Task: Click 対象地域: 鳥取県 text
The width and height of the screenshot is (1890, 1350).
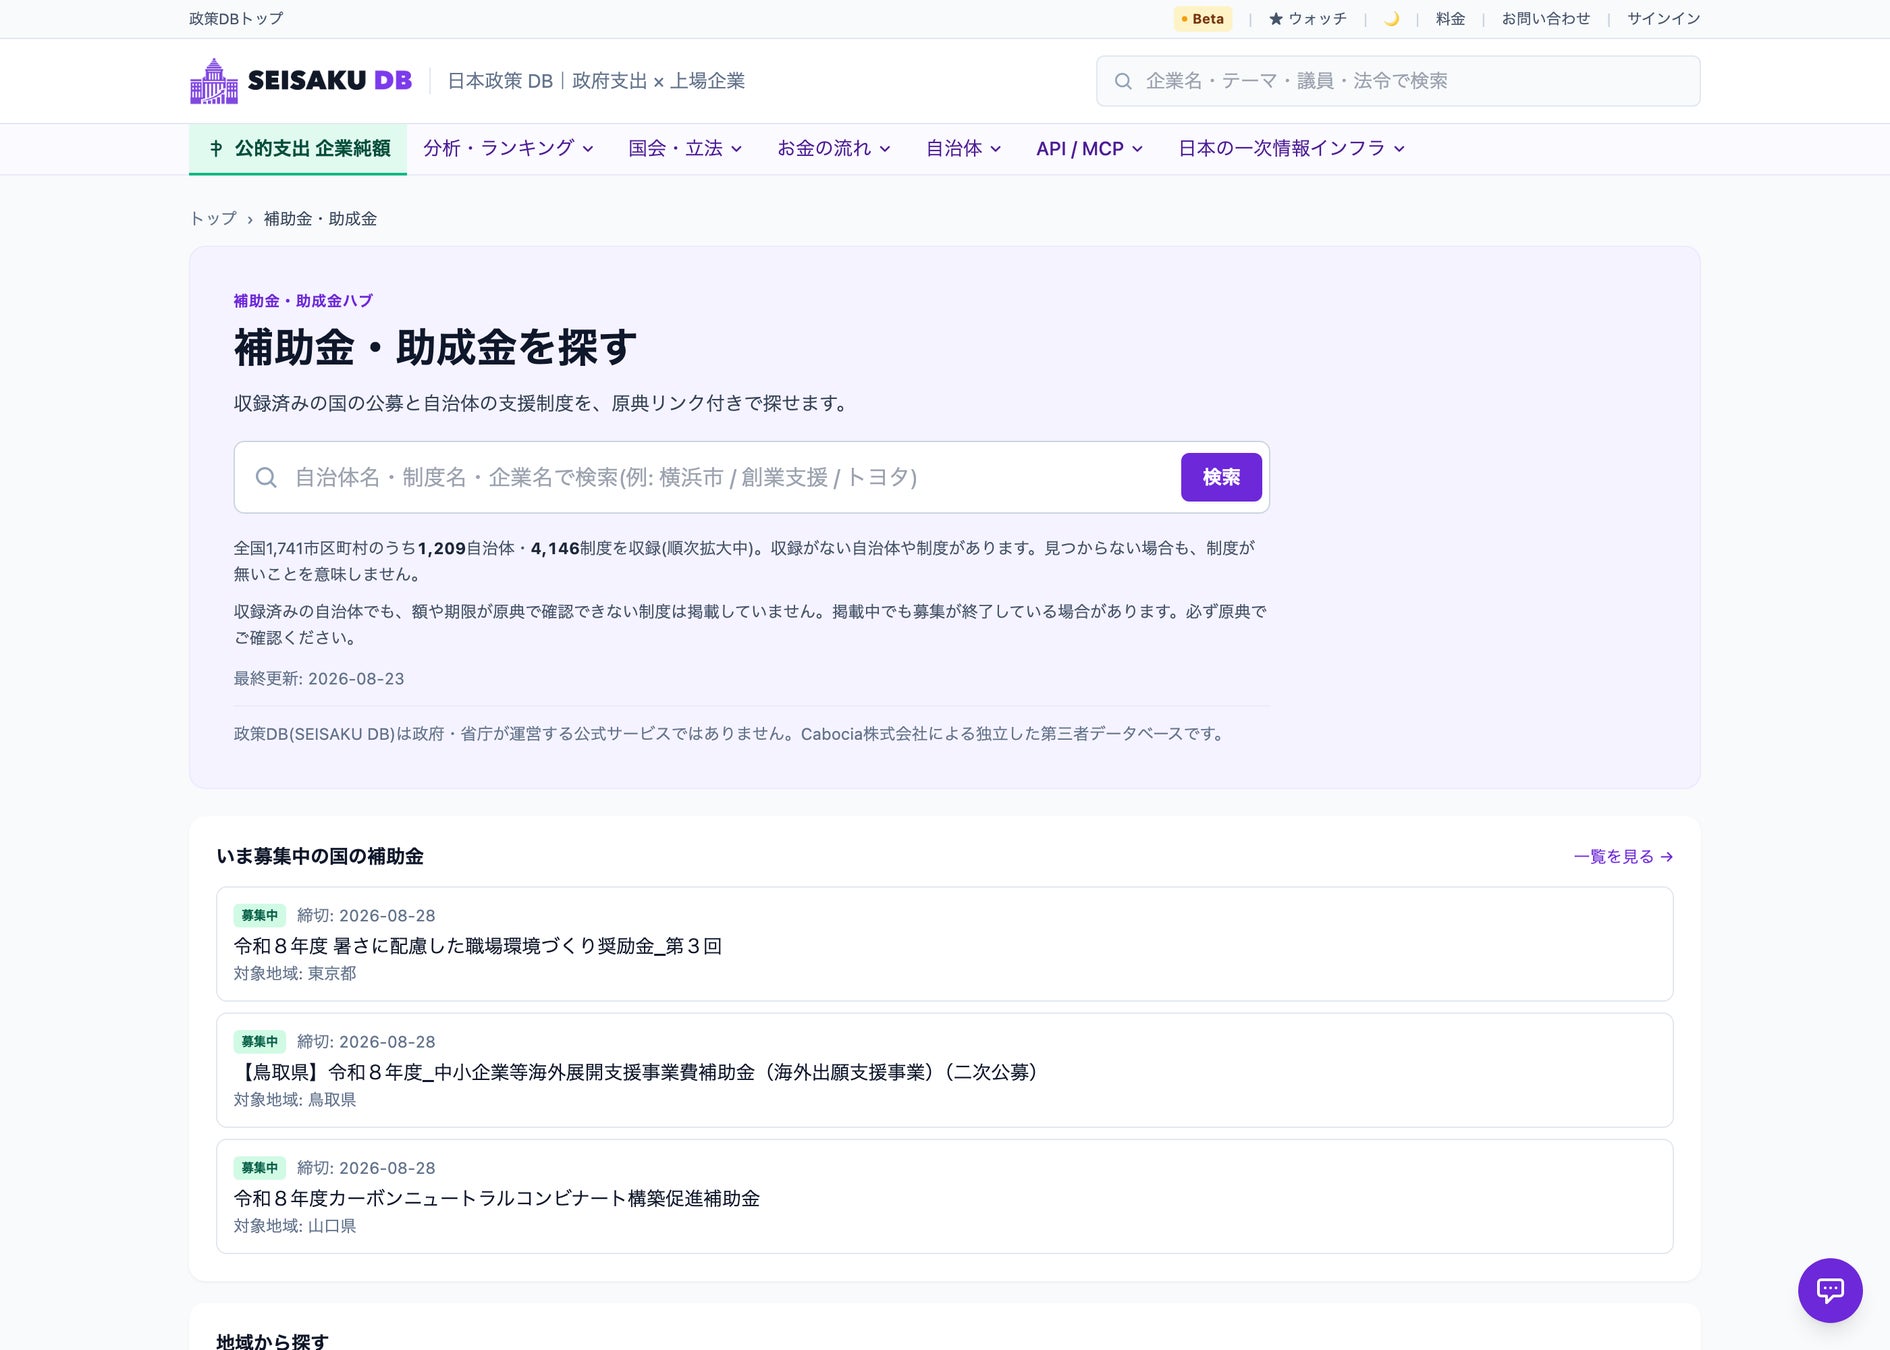Action: [x=295, y=1099]
